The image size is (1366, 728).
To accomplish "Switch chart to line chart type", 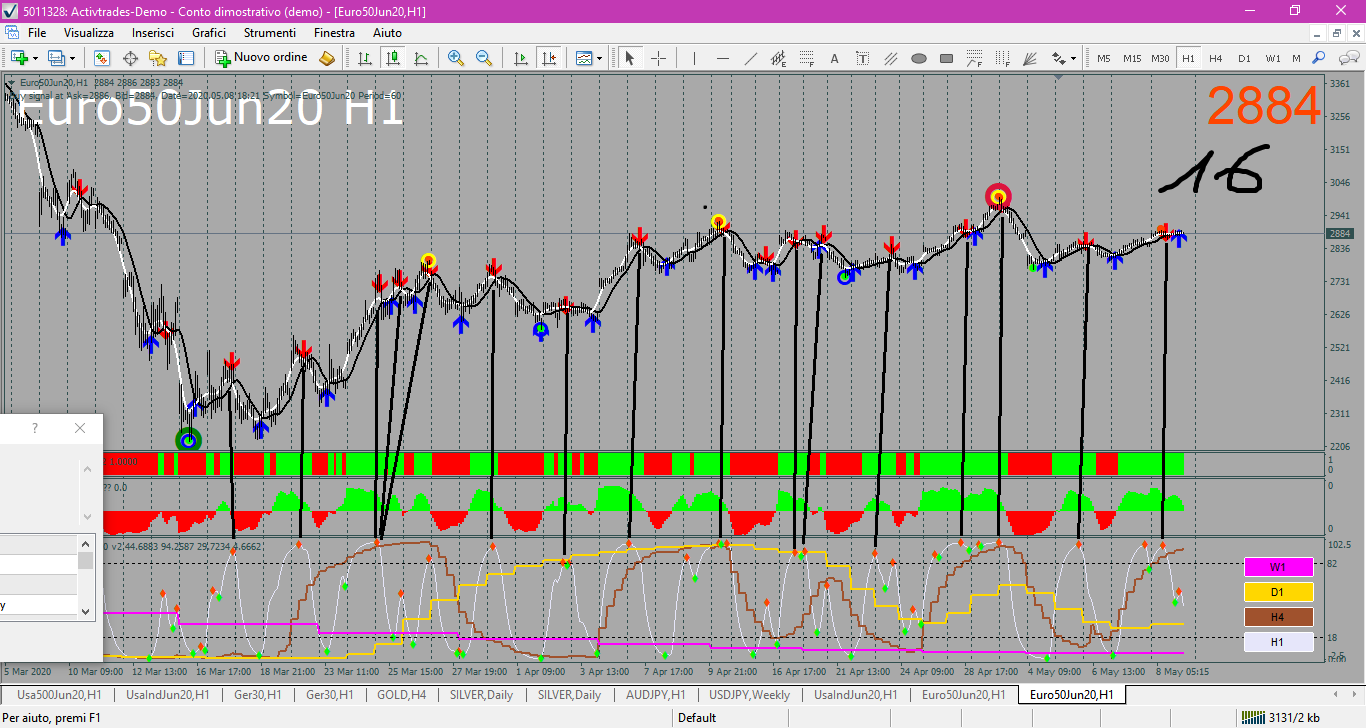I will point(421,58).
